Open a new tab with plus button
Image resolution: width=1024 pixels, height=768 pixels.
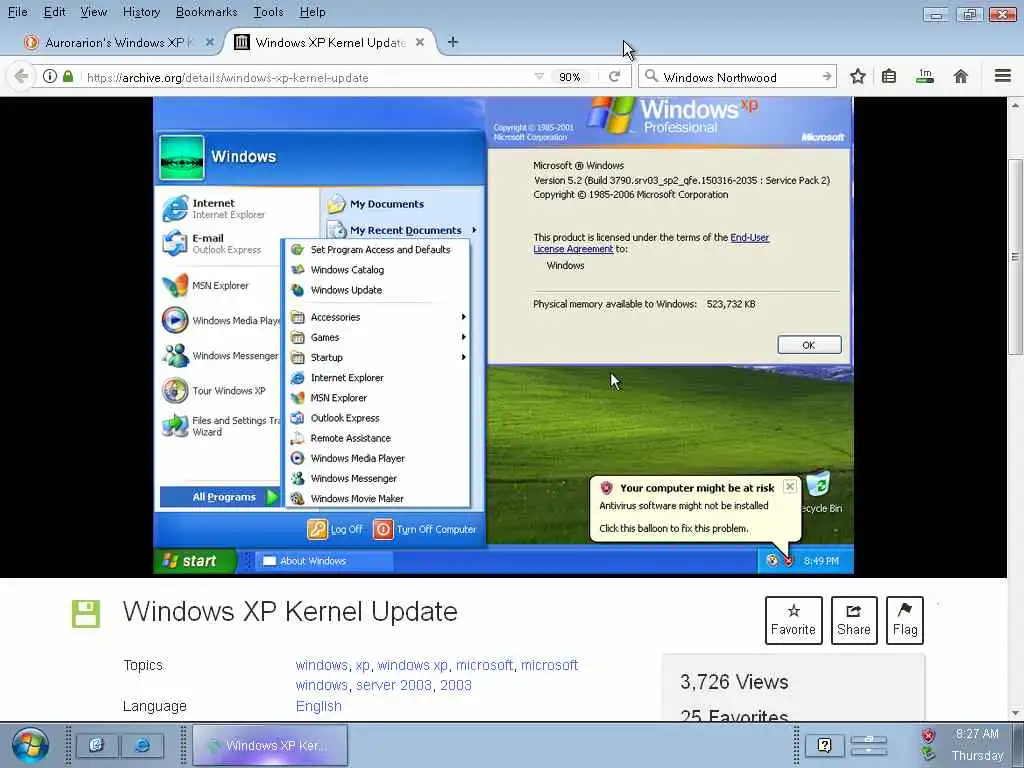tap(453, 42)
